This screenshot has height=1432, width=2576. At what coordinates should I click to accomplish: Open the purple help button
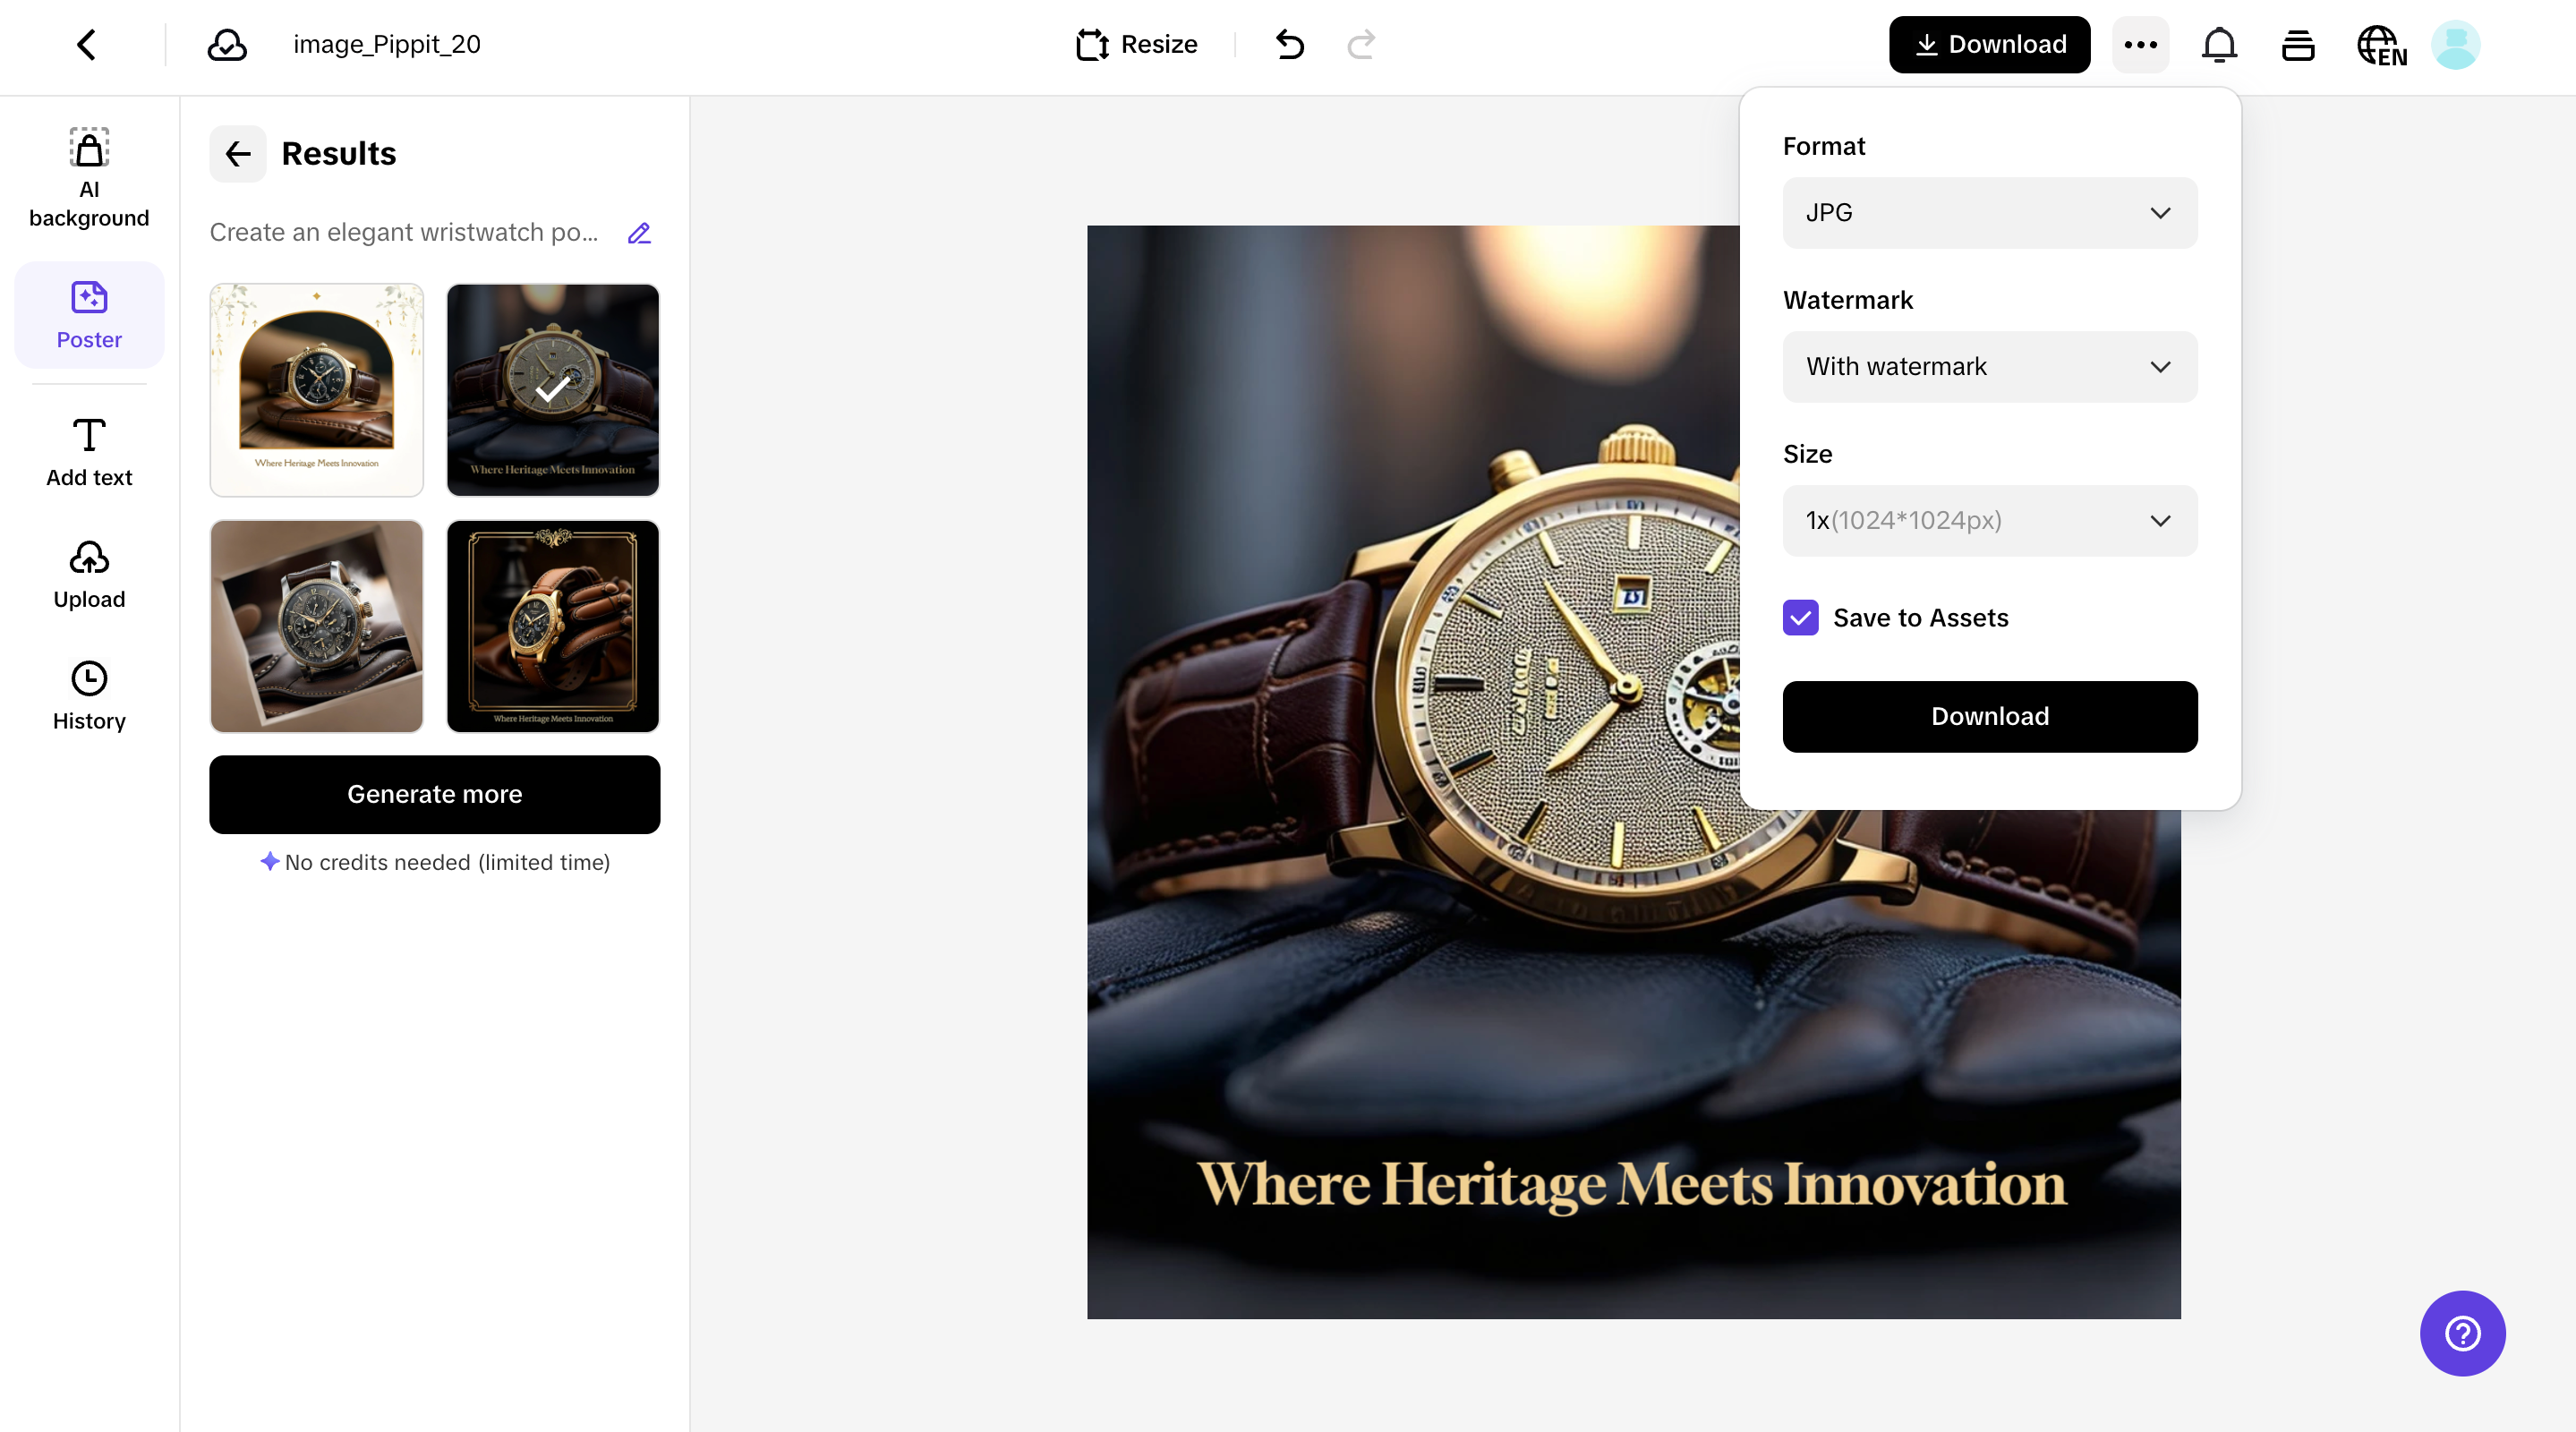2462,1333
